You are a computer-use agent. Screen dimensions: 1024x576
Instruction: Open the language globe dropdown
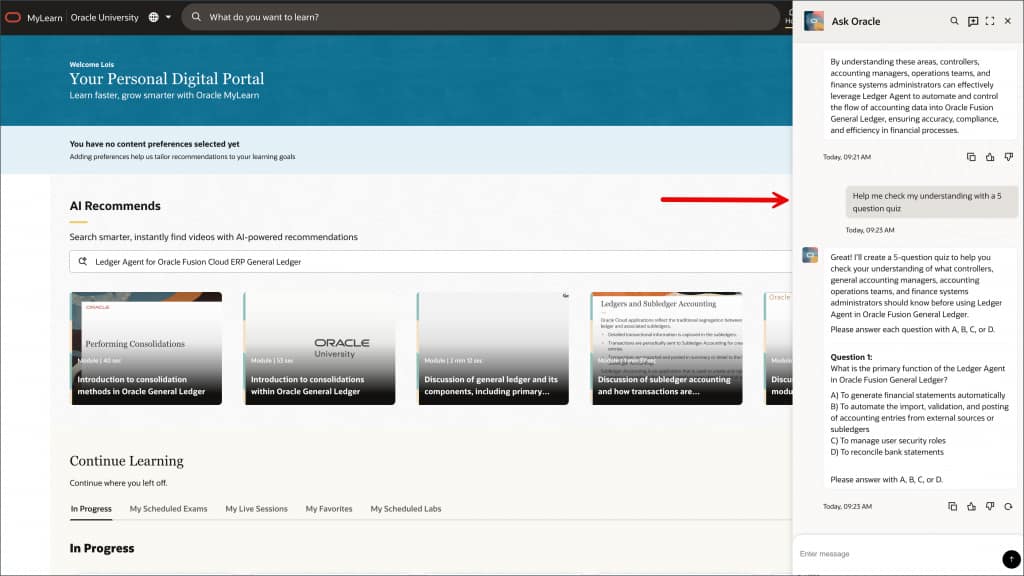[159, 18]
